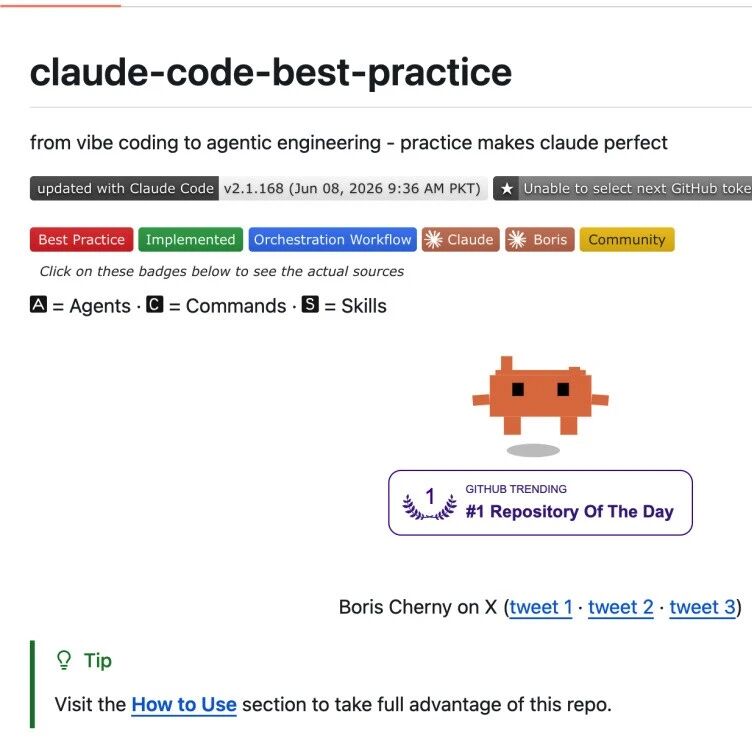The image size is (752, 752).
Task: Open the tweet 3 link
Action: click(x=703, y=607)
